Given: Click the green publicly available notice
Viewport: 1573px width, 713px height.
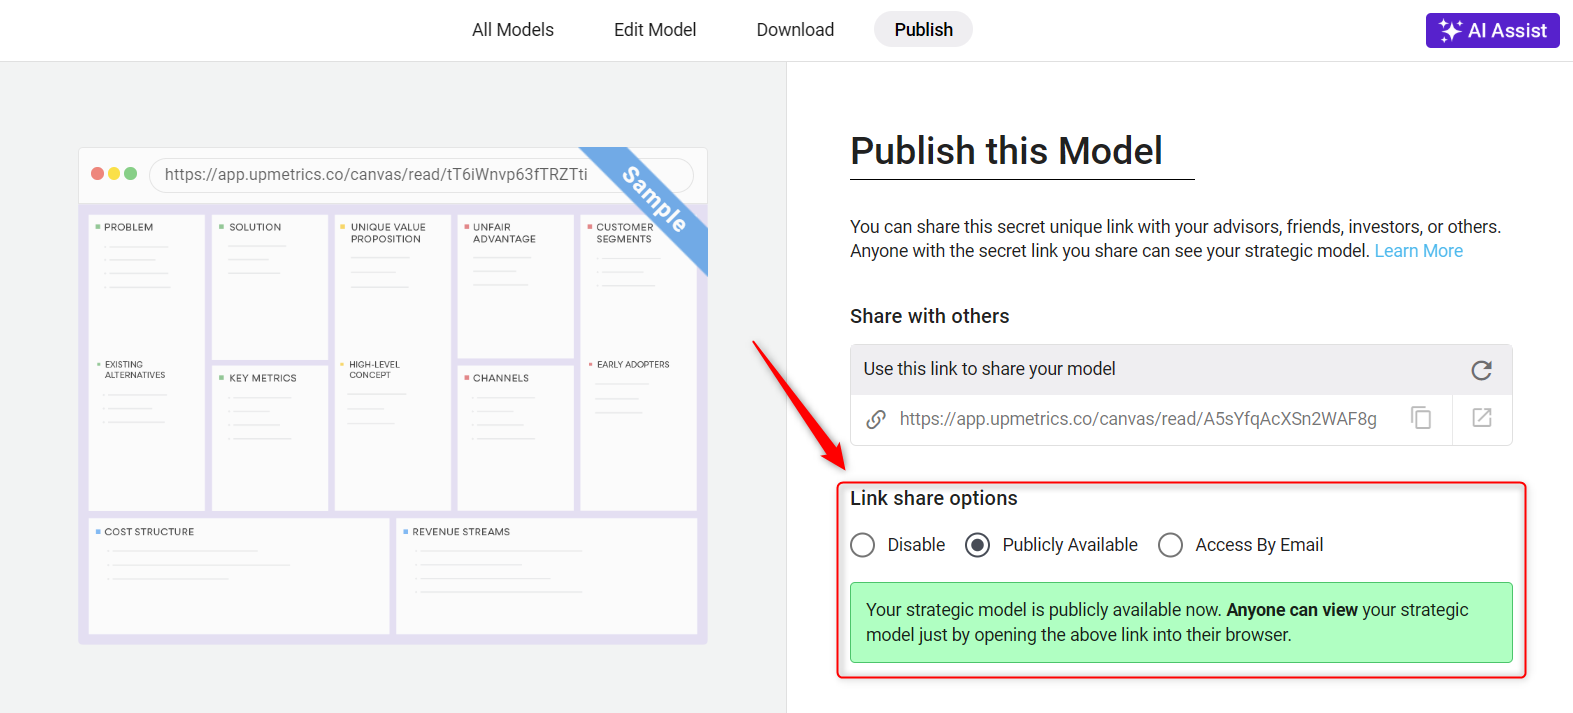Looking at the screenshot, I should [x=1181, y=622].
